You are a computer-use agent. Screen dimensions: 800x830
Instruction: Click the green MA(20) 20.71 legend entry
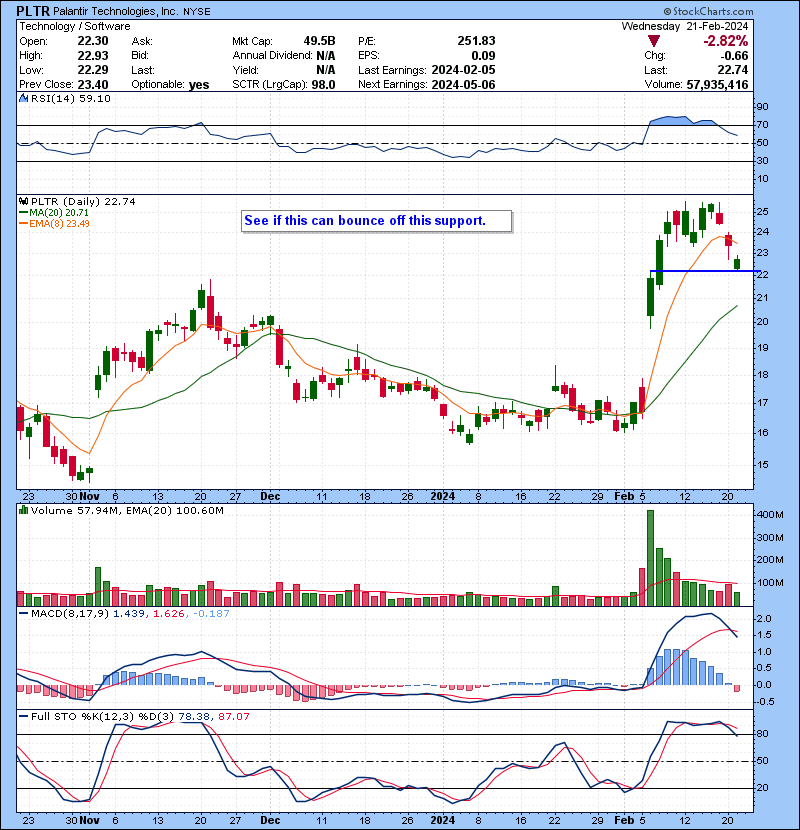coord(54,212)
